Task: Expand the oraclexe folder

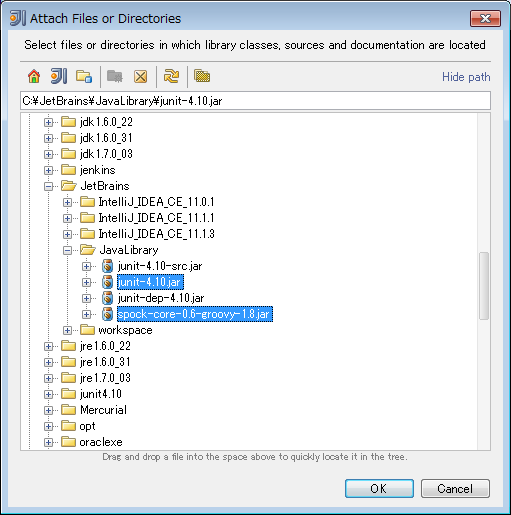Action: 49,442
